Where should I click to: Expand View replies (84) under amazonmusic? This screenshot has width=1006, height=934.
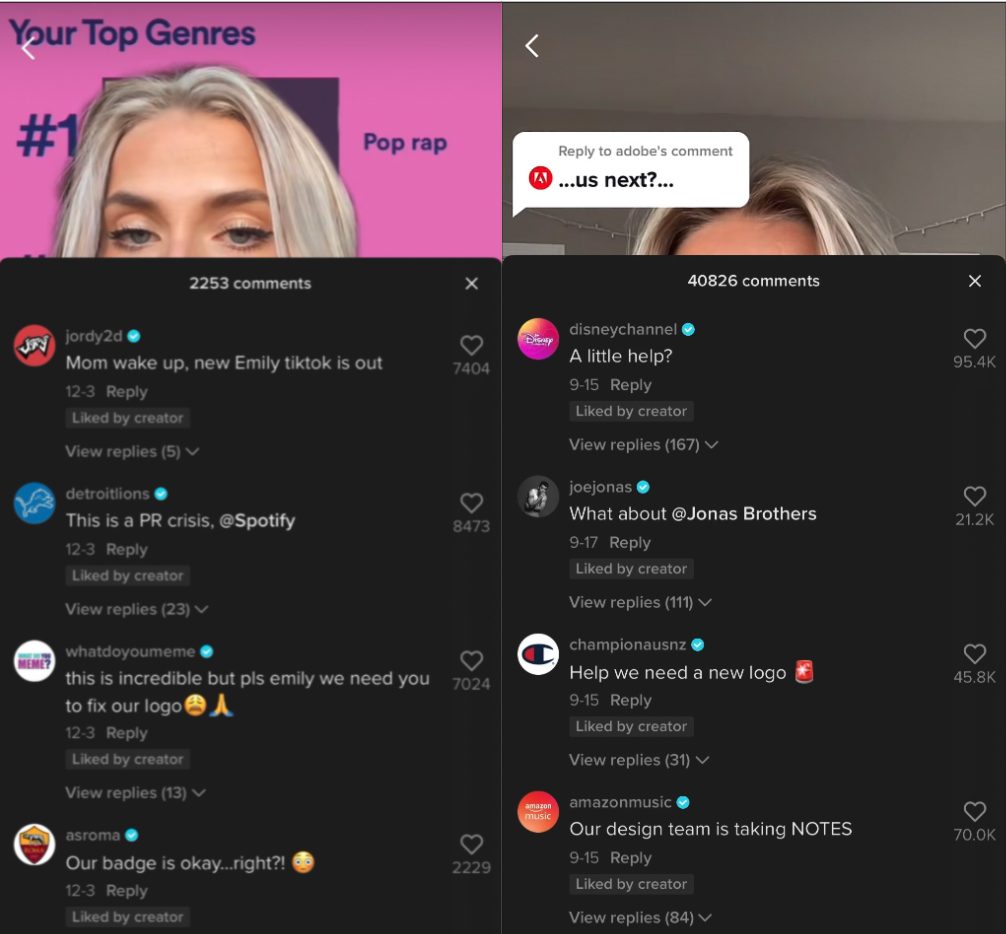coord(640,917)
